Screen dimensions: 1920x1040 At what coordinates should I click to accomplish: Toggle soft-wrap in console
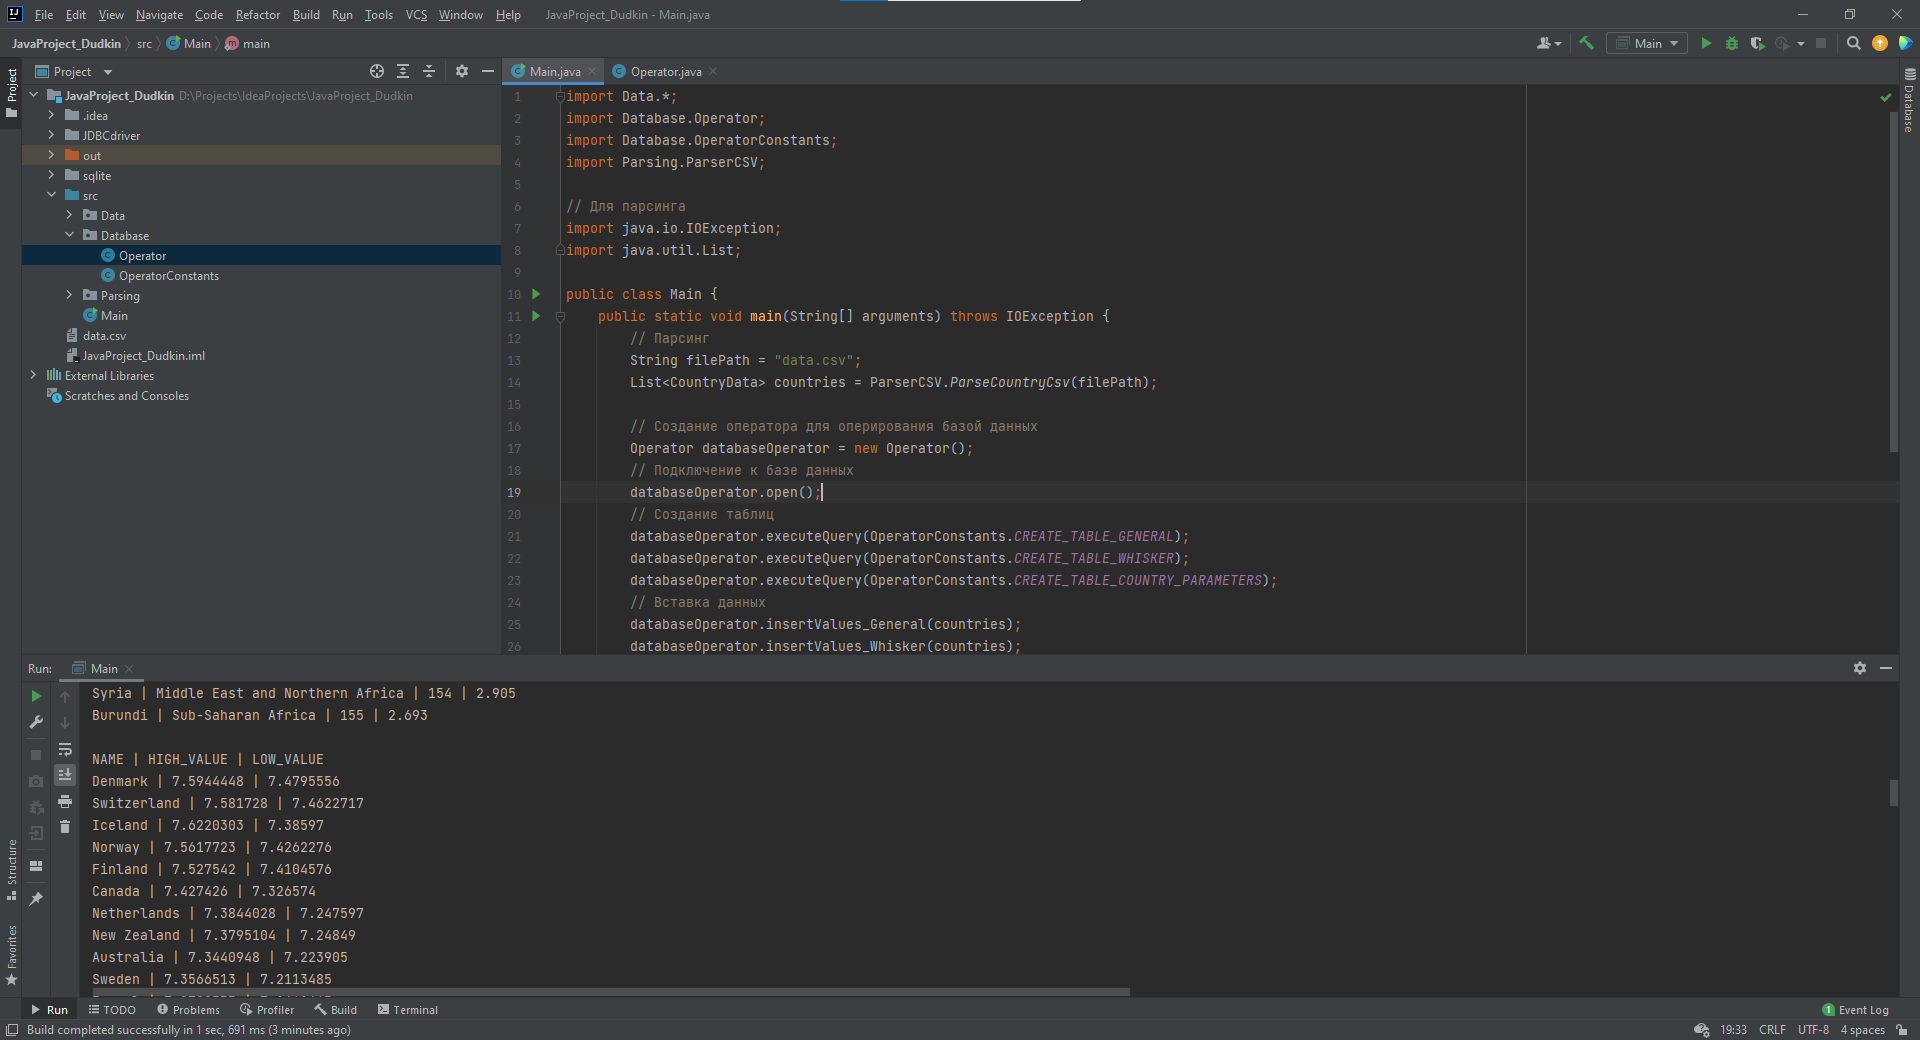click(65, 749)
